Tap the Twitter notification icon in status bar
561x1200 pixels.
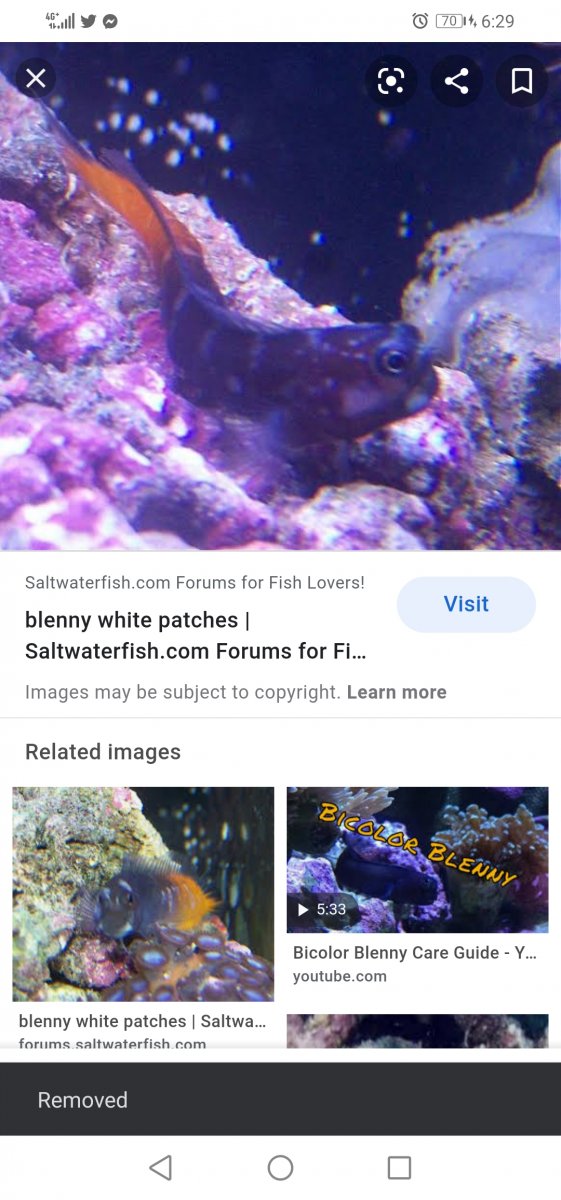88,21
